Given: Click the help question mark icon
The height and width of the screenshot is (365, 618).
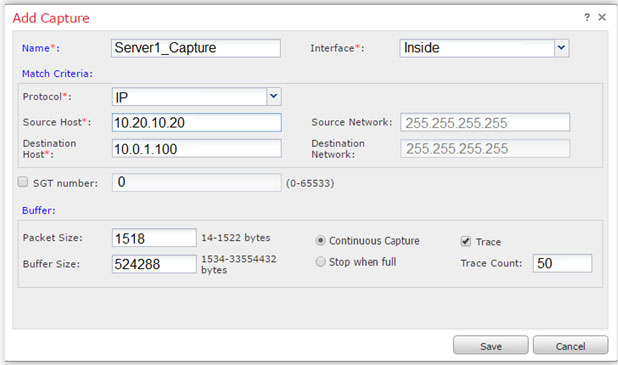Looking at the screenshot, I should [587, 17].
